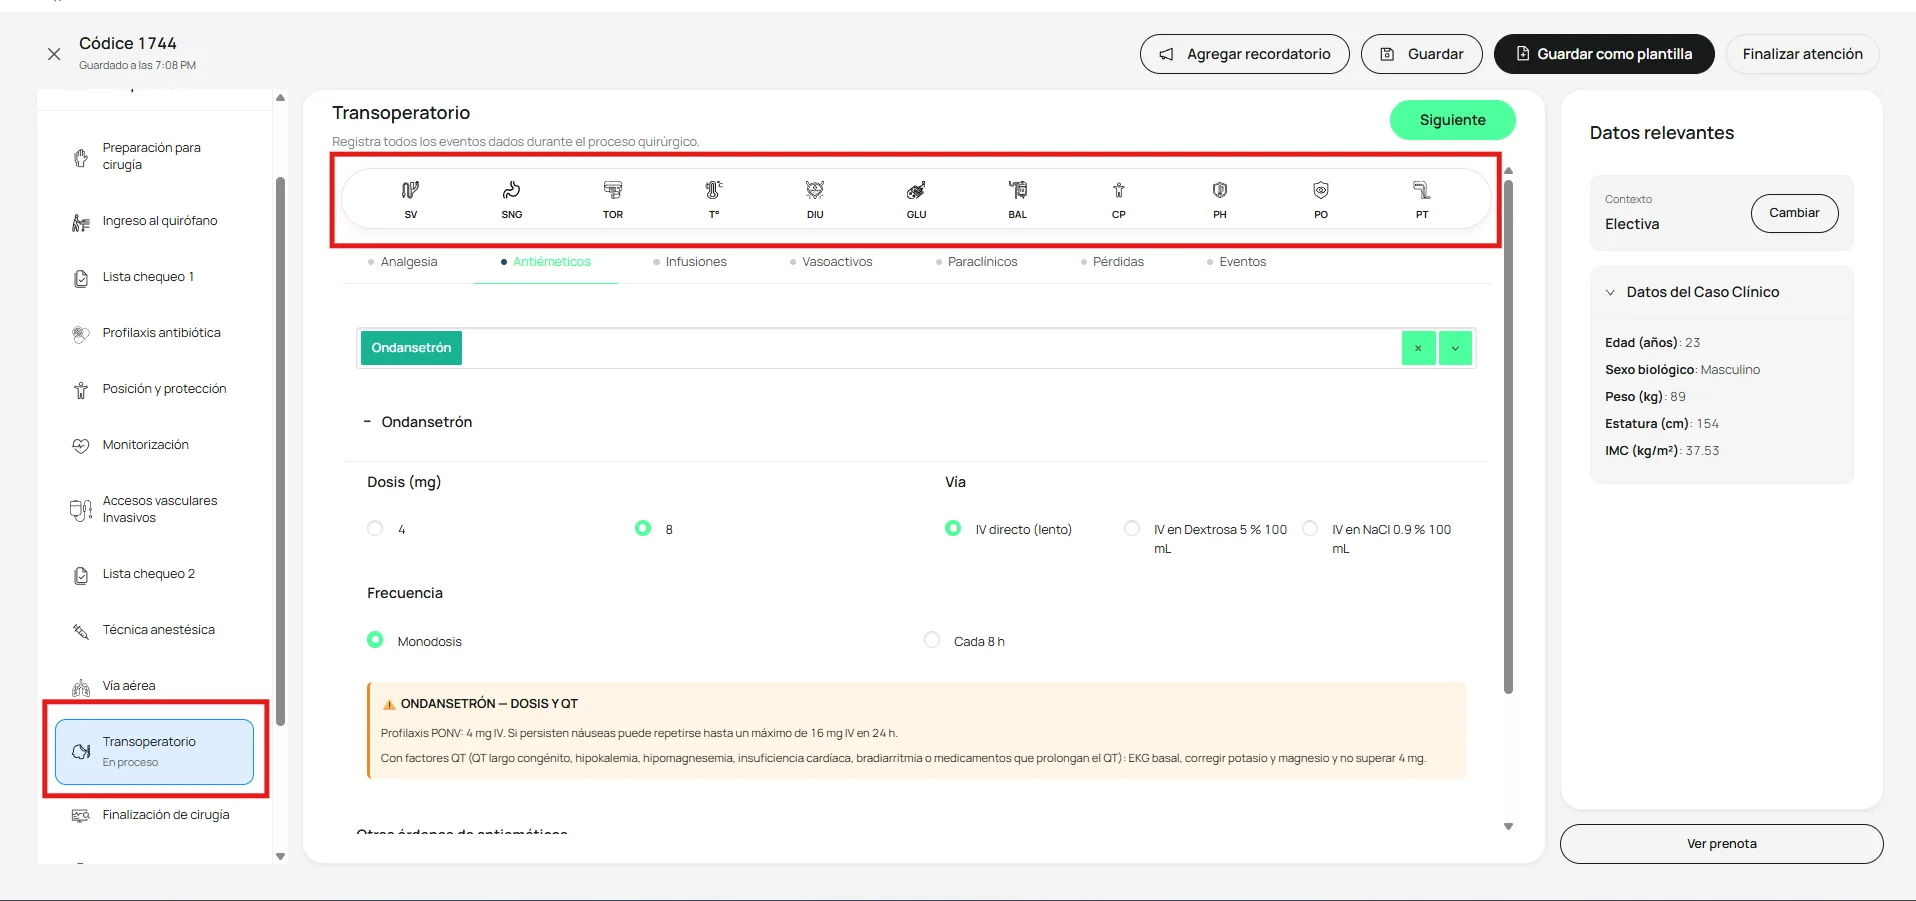Click the Siguiente button
This screenshot has width=1916, height=901.
coord(1452,120)
